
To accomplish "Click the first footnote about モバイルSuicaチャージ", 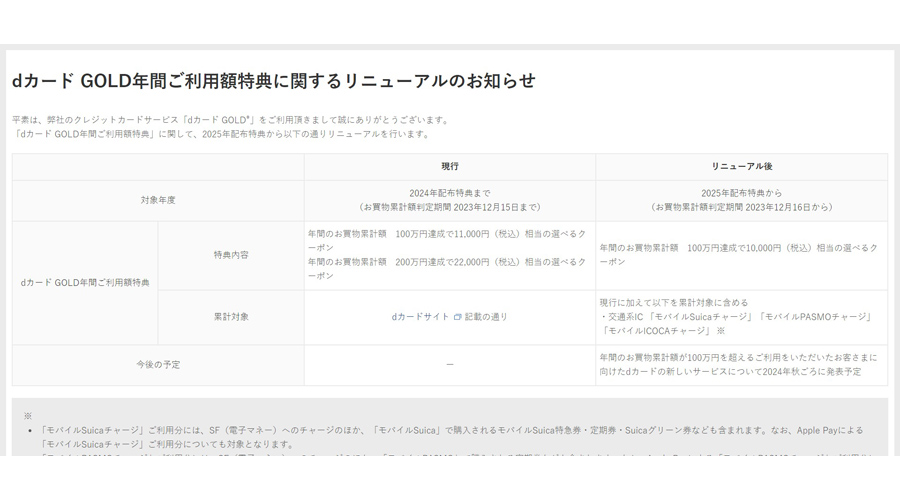I will (x=451, y=437).
